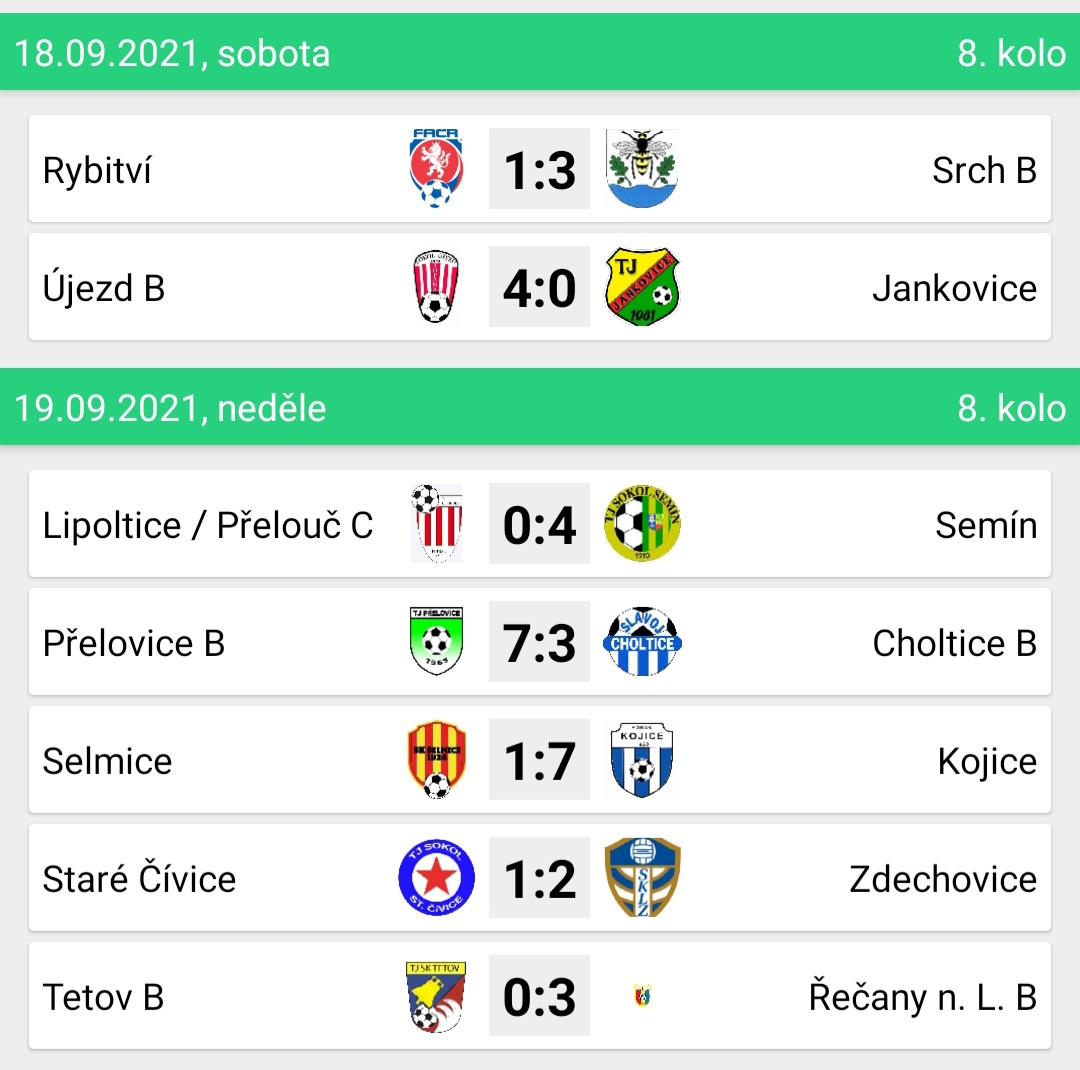The width and height of the screenshot is (1080, 1070).
Task: Select the Kojice blue shield logo
Action: coord(642,759)
